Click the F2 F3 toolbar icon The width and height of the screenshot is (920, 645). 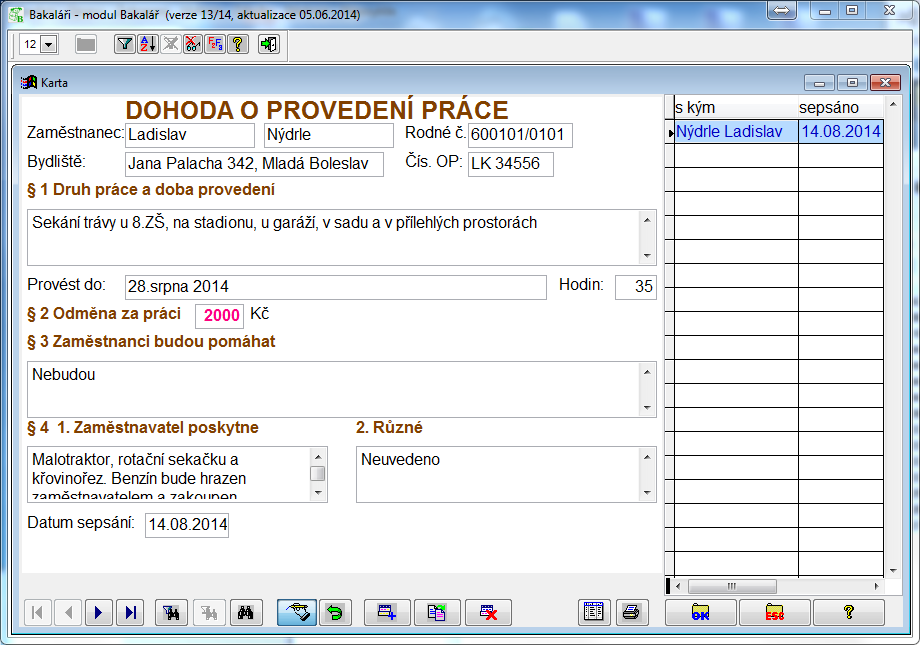click(x=215, y=44)
